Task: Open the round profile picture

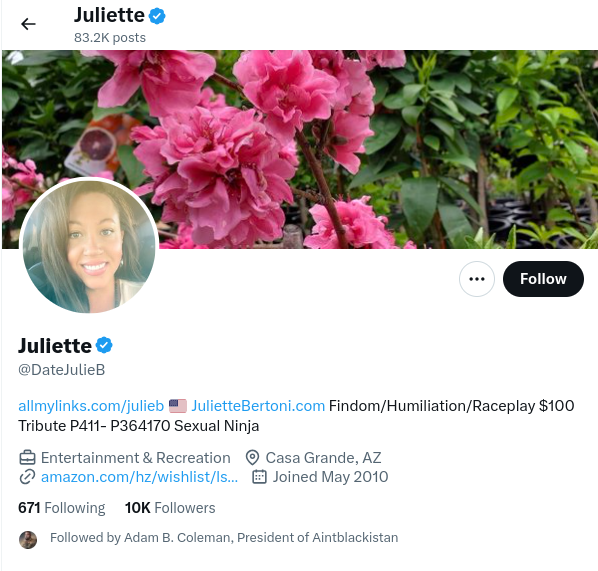Action: point(89,246)
